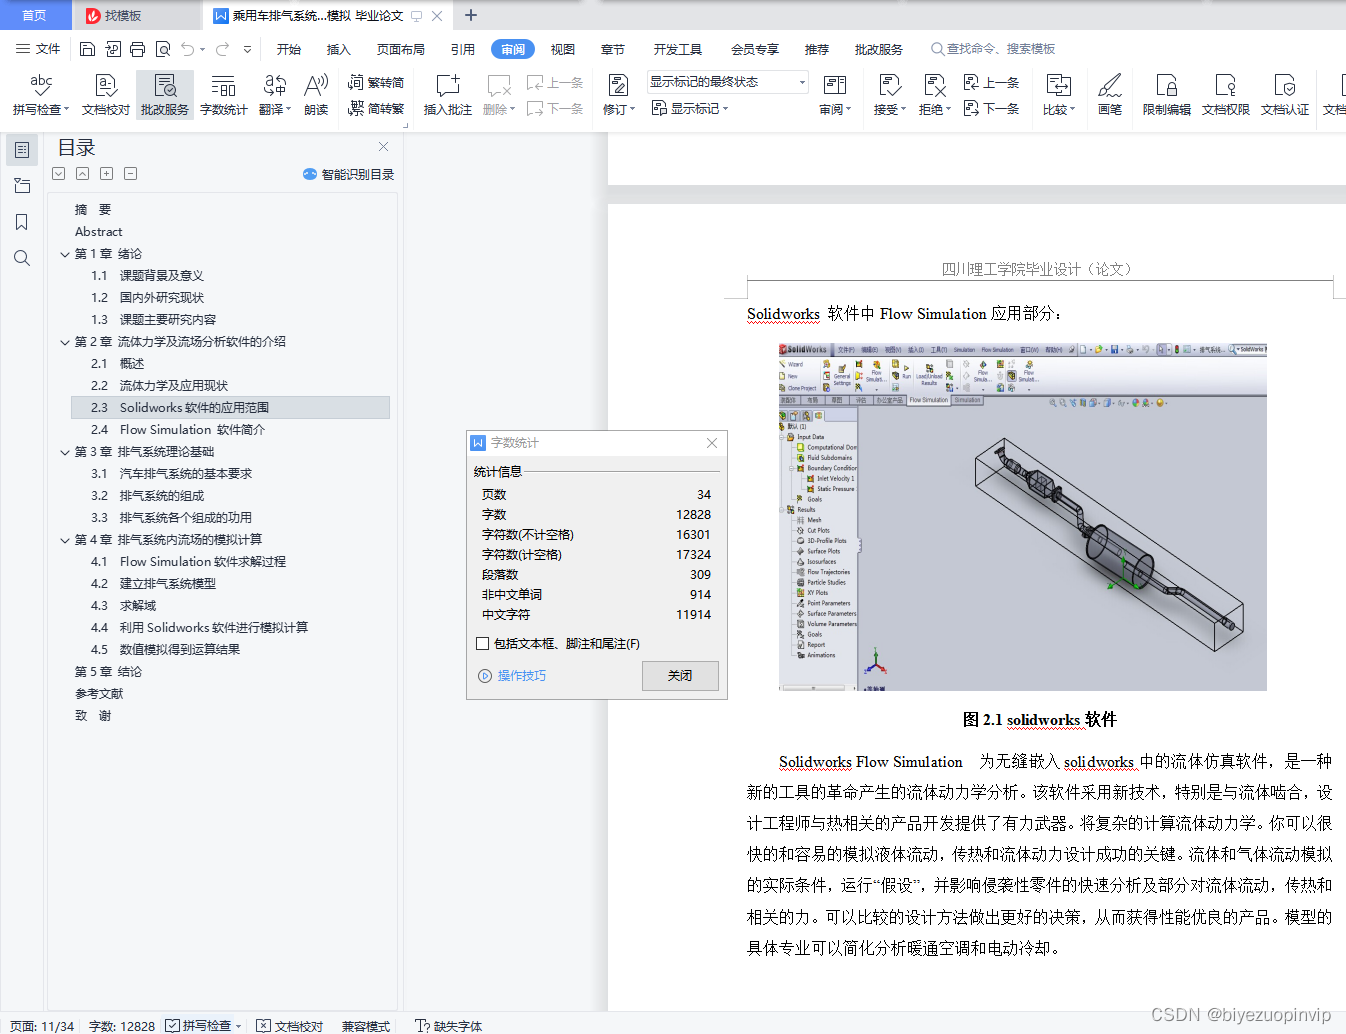Image resolution: width=1346 pixels, height=1034 pixels.
Task: Open 文档认证 document certification
Action: point(1285,95)
